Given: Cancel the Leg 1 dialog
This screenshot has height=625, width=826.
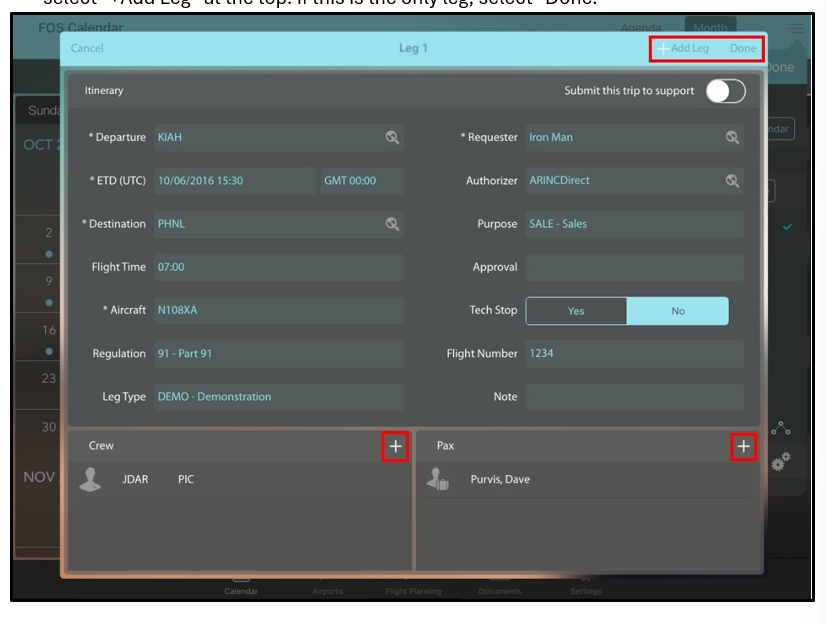Looking at the screenshot, I should [87, 48].
